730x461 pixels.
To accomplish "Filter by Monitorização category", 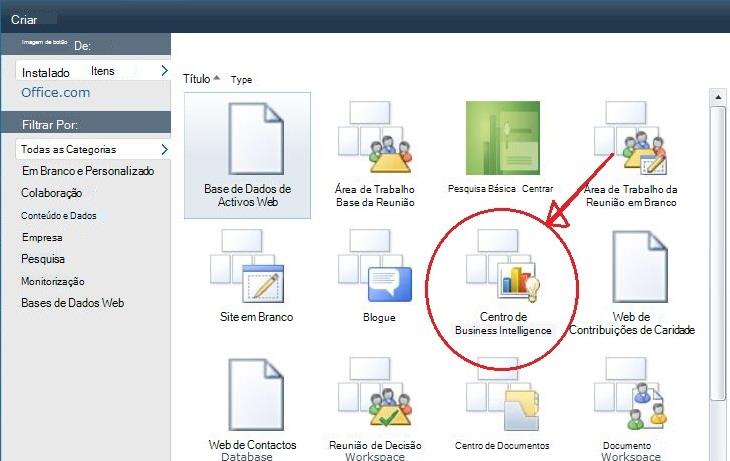I will tap(53, 281).
